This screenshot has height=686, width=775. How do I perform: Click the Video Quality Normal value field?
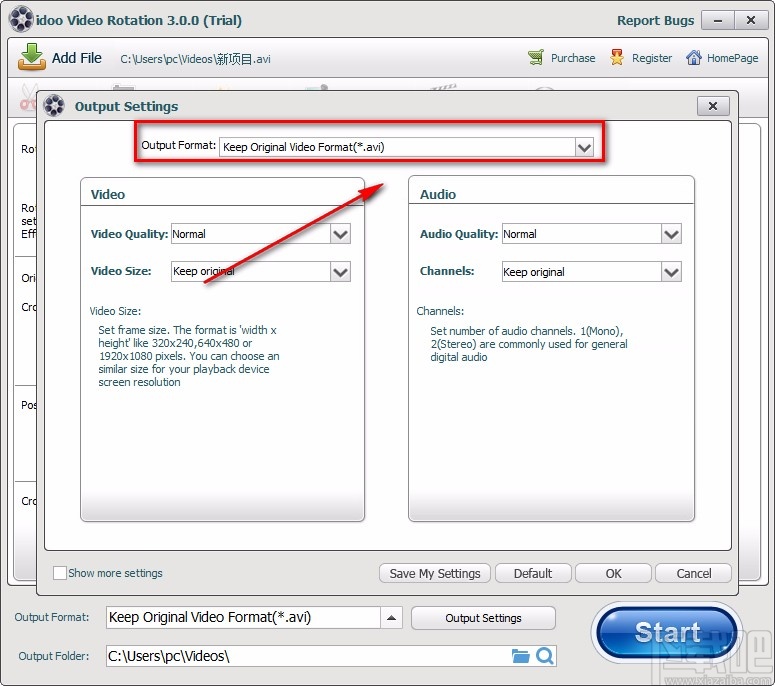251,234
